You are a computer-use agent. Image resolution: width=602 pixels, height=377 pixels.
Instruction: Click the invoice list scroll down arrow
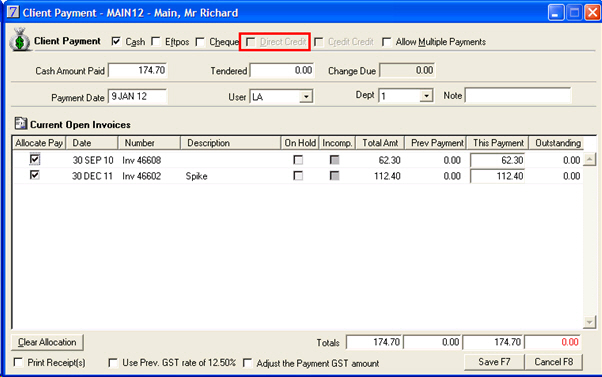pyautogui.click(x=589, y=322)
